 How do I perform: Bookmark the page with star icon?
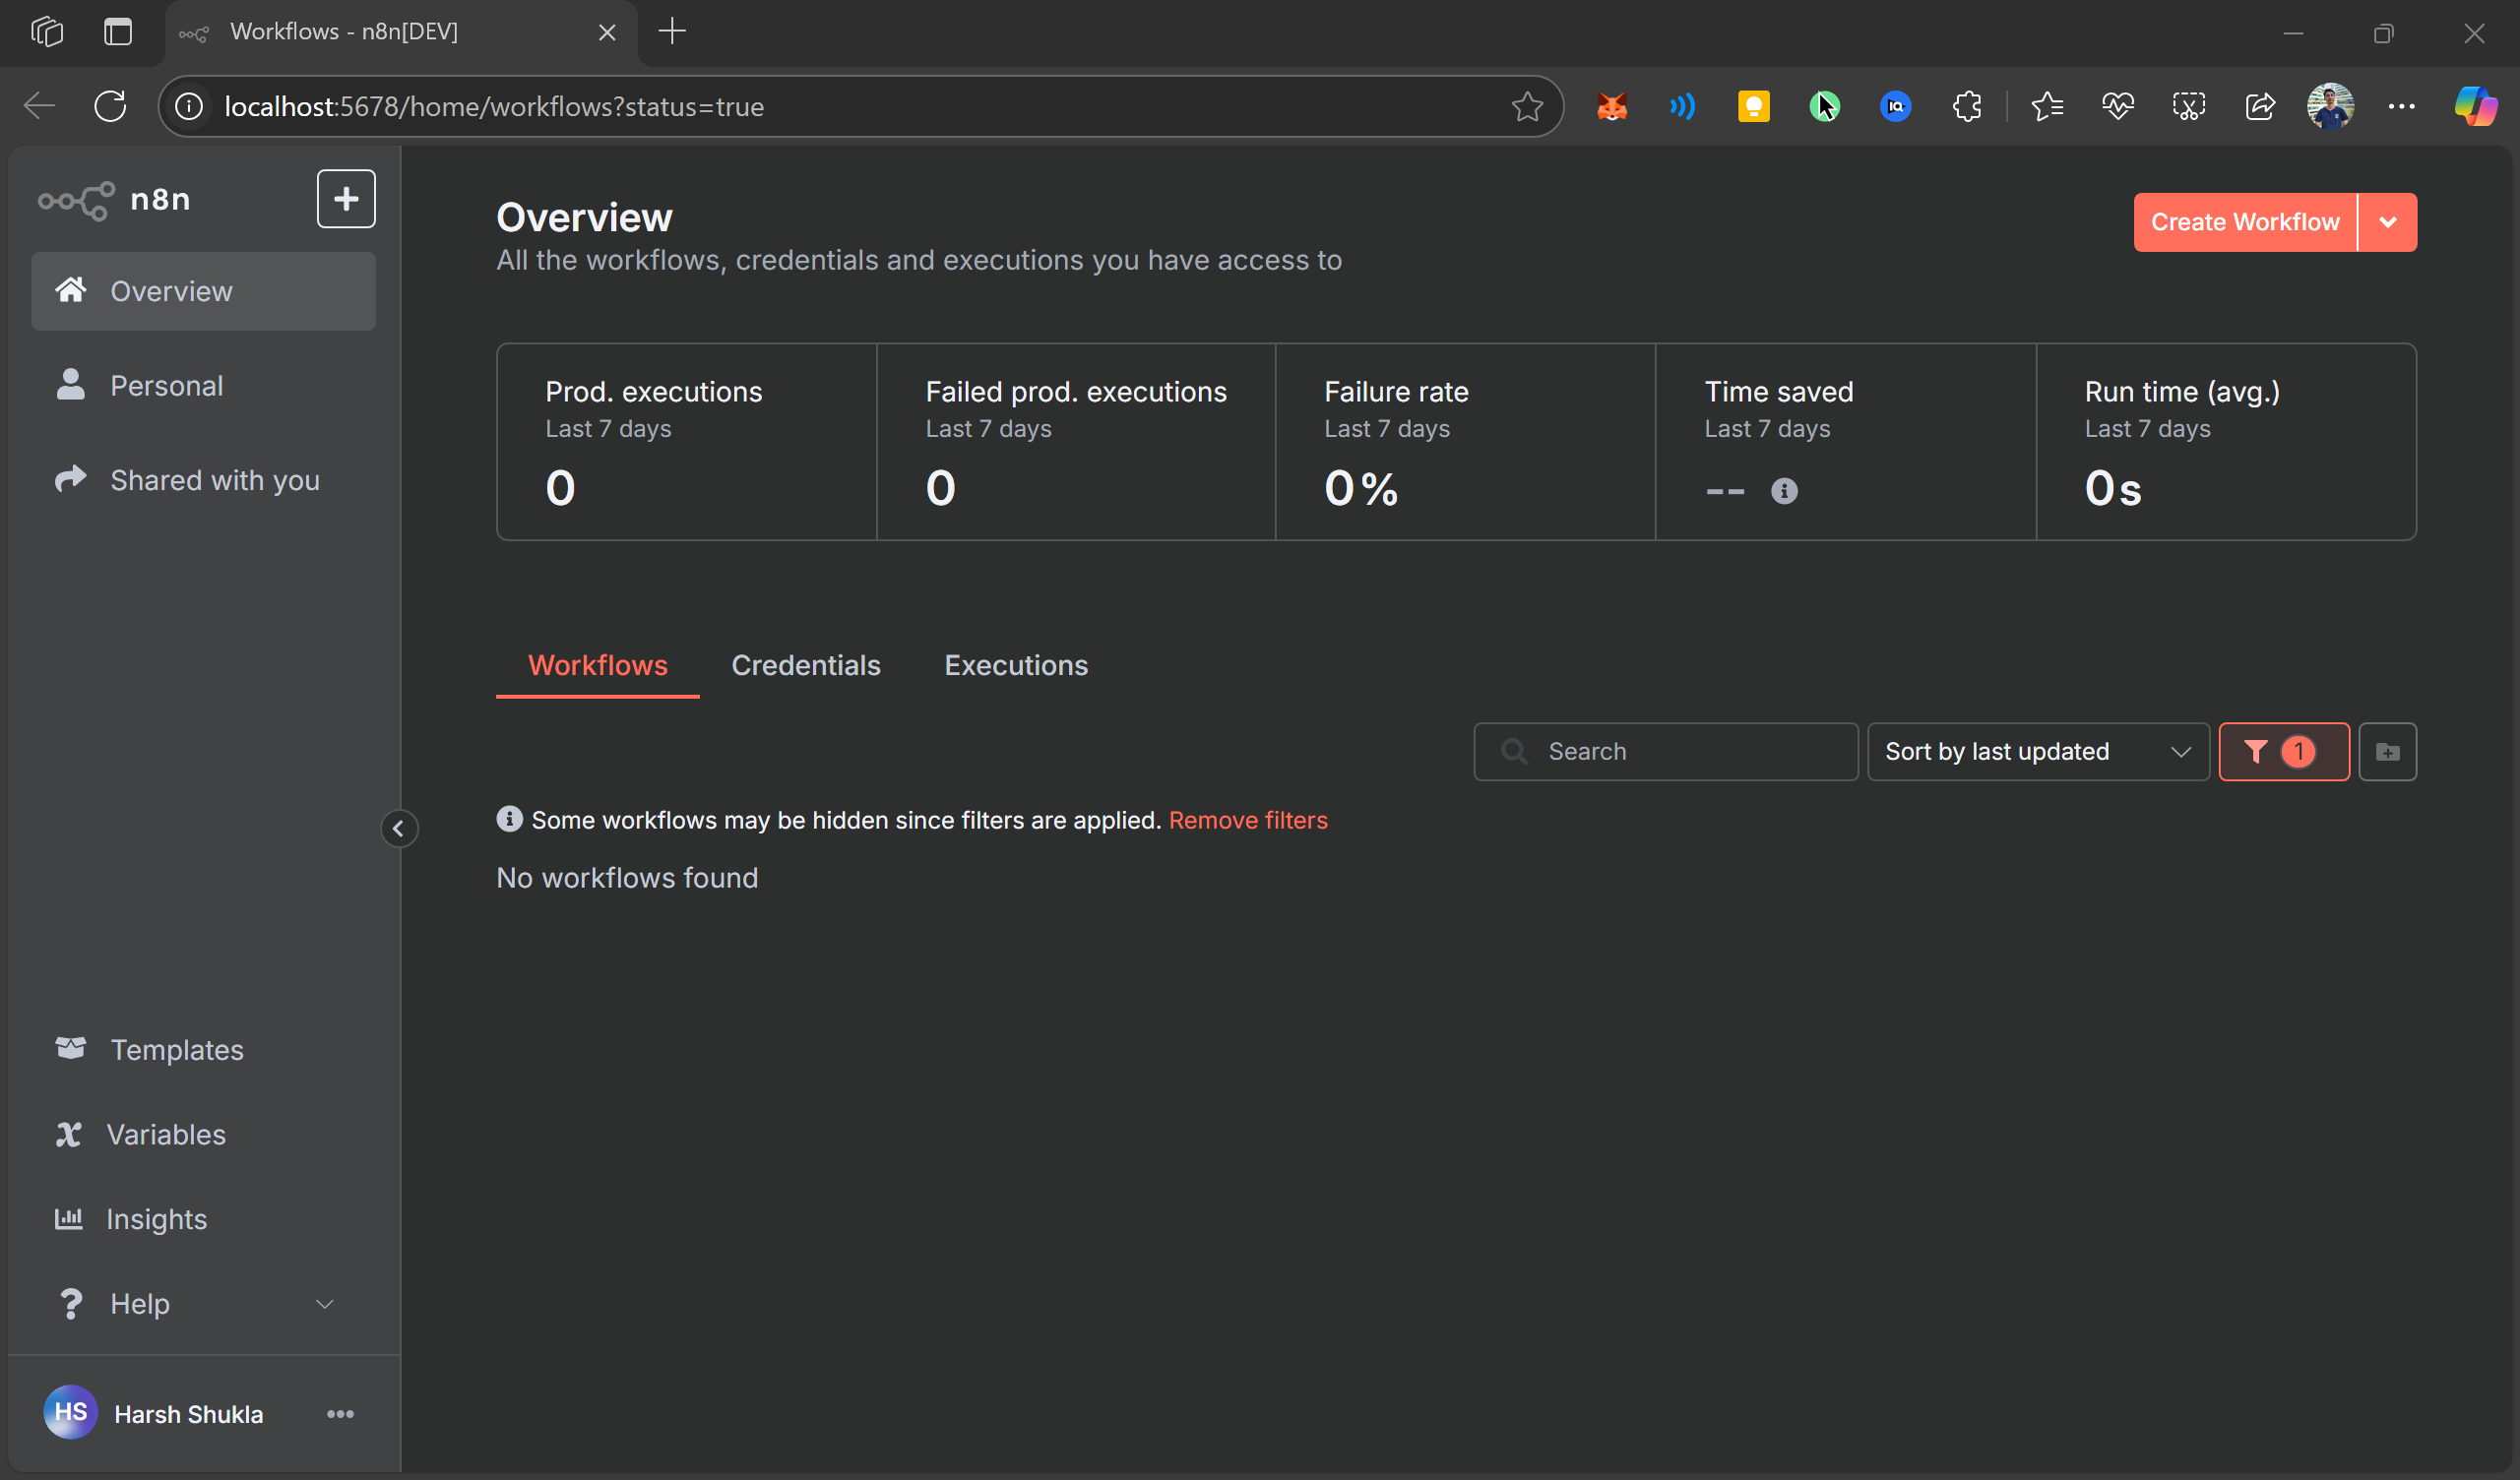1526,106
